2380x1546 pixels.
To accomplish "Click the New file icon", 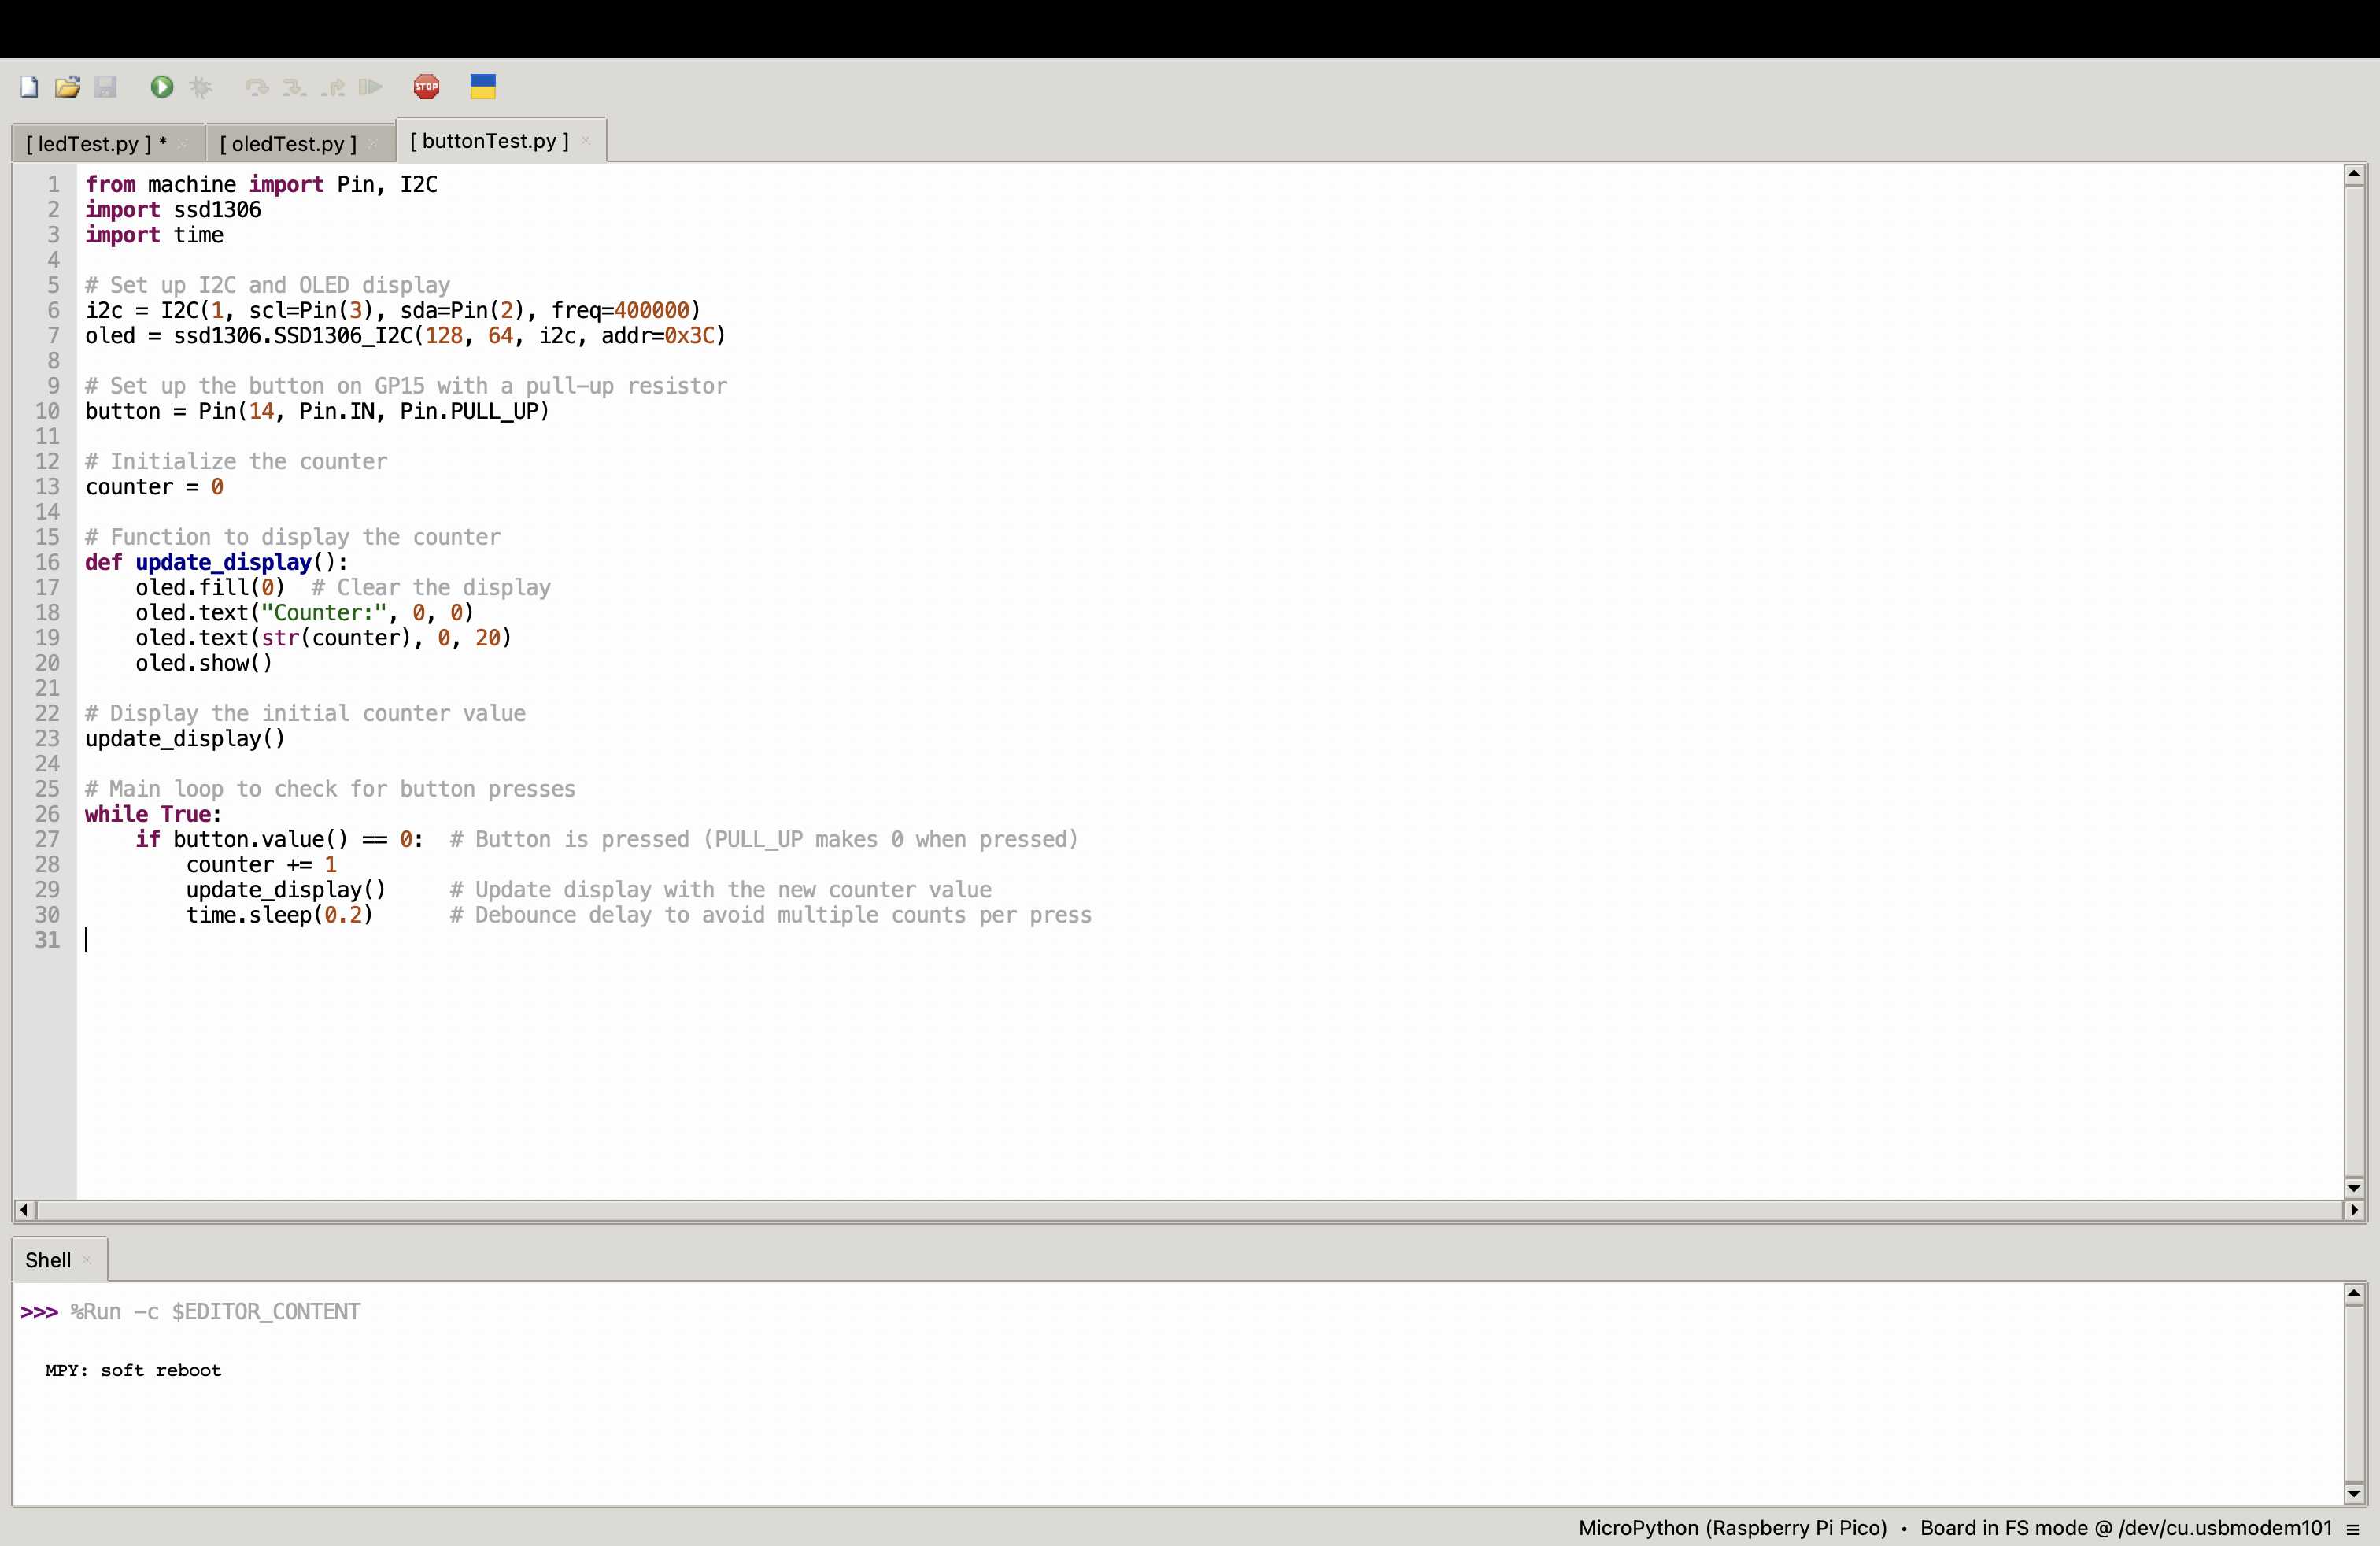I will tap(28, 85).
